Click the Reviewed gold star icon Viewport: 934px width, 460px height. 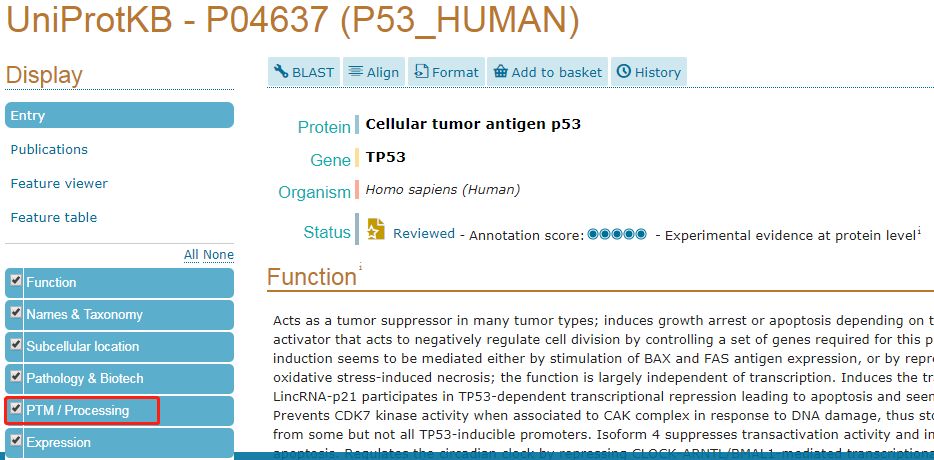tap(376, 229)
